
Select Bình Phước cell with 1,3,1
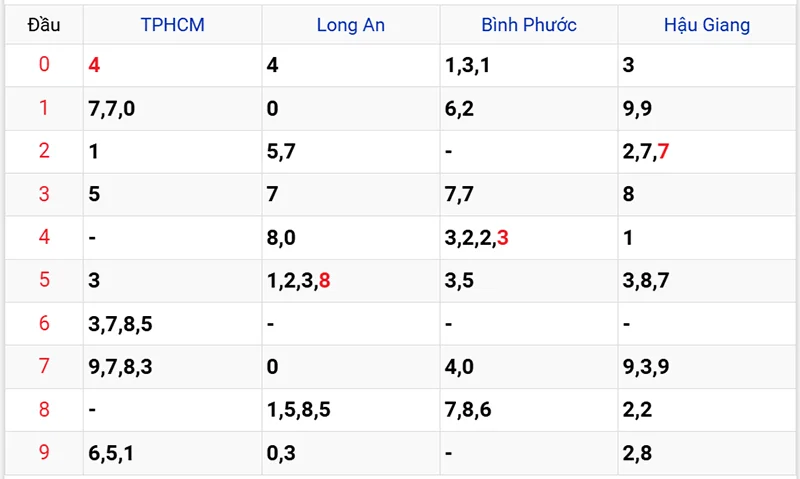[x=468, y=66]
